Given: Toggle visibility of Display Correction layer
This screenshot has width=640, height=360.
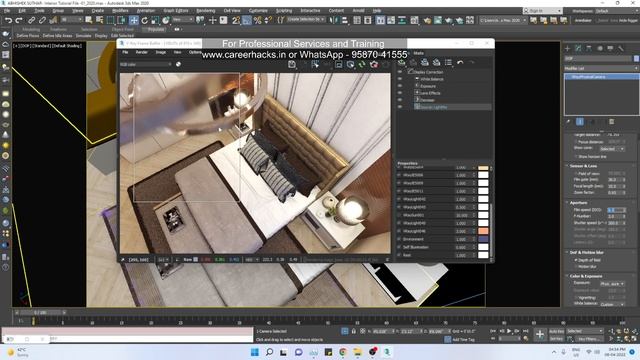Looking at the screenshot, I should point(400,71).
